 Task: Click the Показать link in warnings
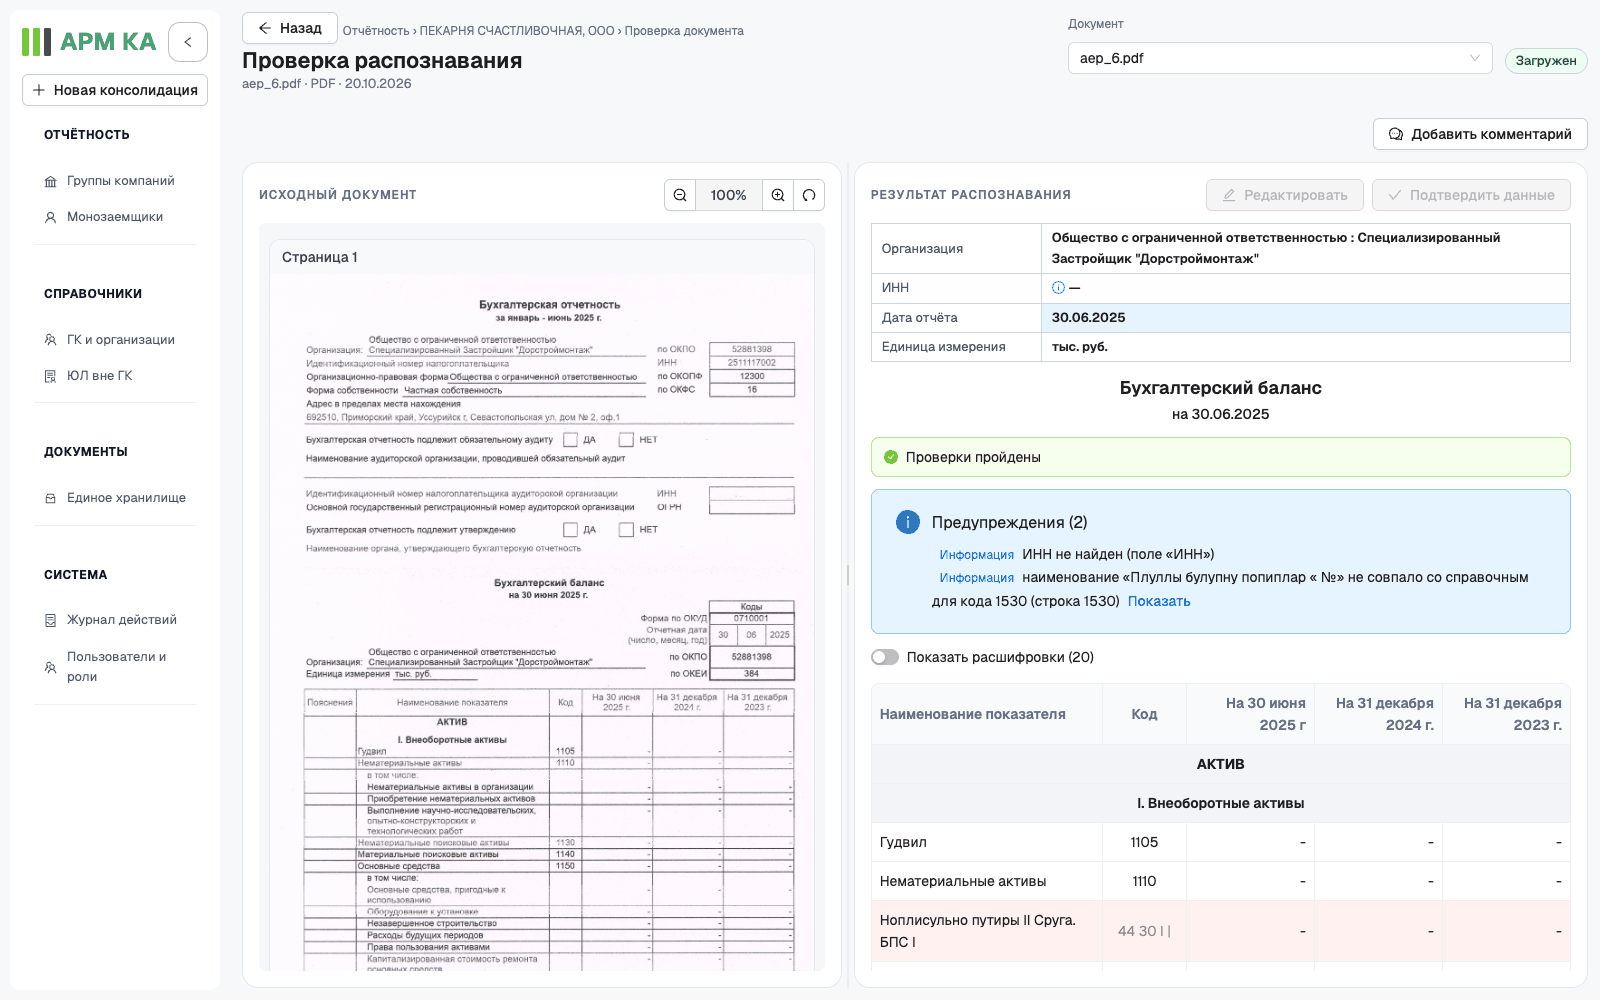tap(1159, 601)
